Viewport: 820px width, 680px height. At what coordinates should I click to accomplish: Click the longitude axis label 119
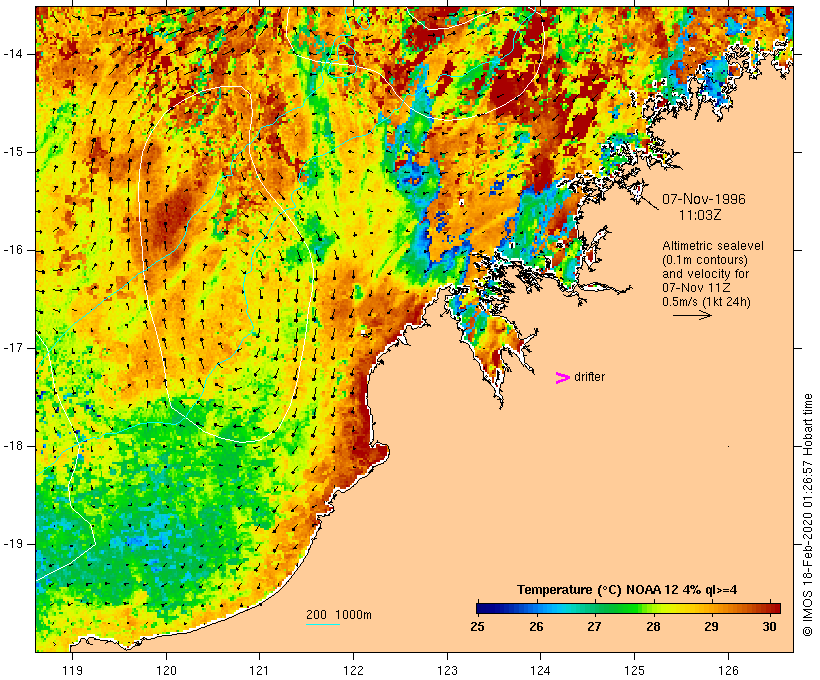coord(72,670)
